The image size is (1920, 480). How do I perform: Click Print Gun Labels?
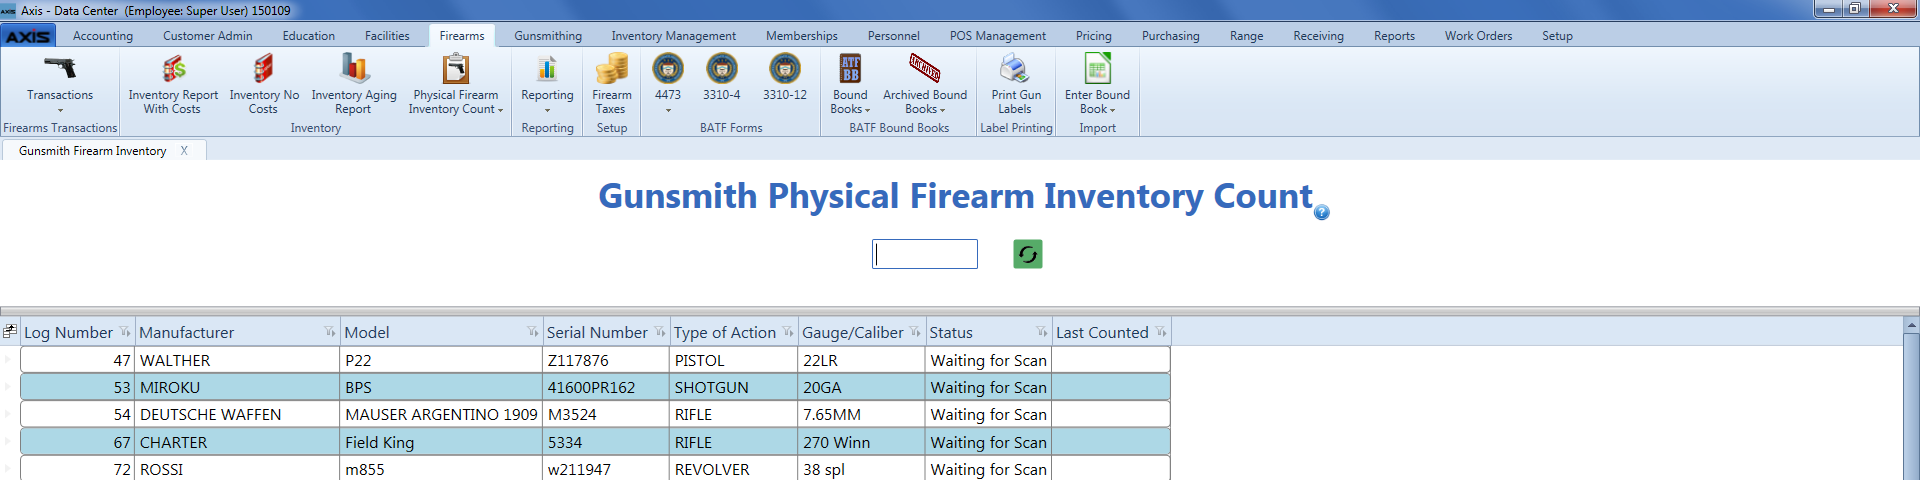point(1016,84)
